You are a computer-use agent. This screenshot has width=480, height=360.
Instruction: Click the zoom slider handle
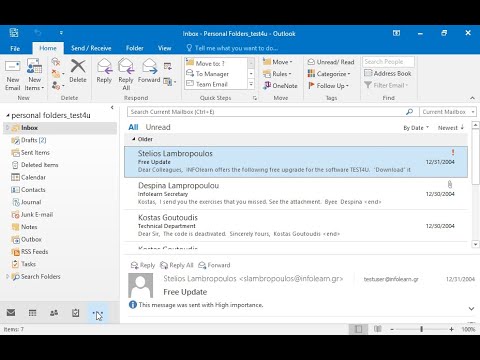click(421, 329)
